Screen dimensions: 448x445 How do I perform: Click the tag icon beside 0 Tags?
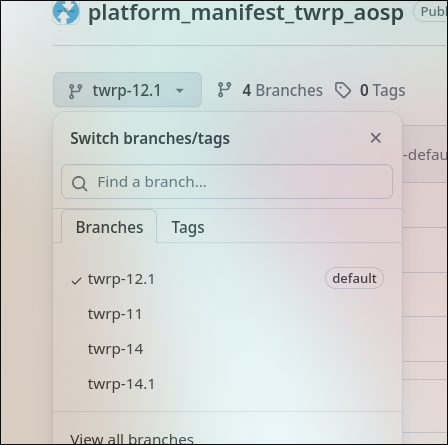(343, 90)
